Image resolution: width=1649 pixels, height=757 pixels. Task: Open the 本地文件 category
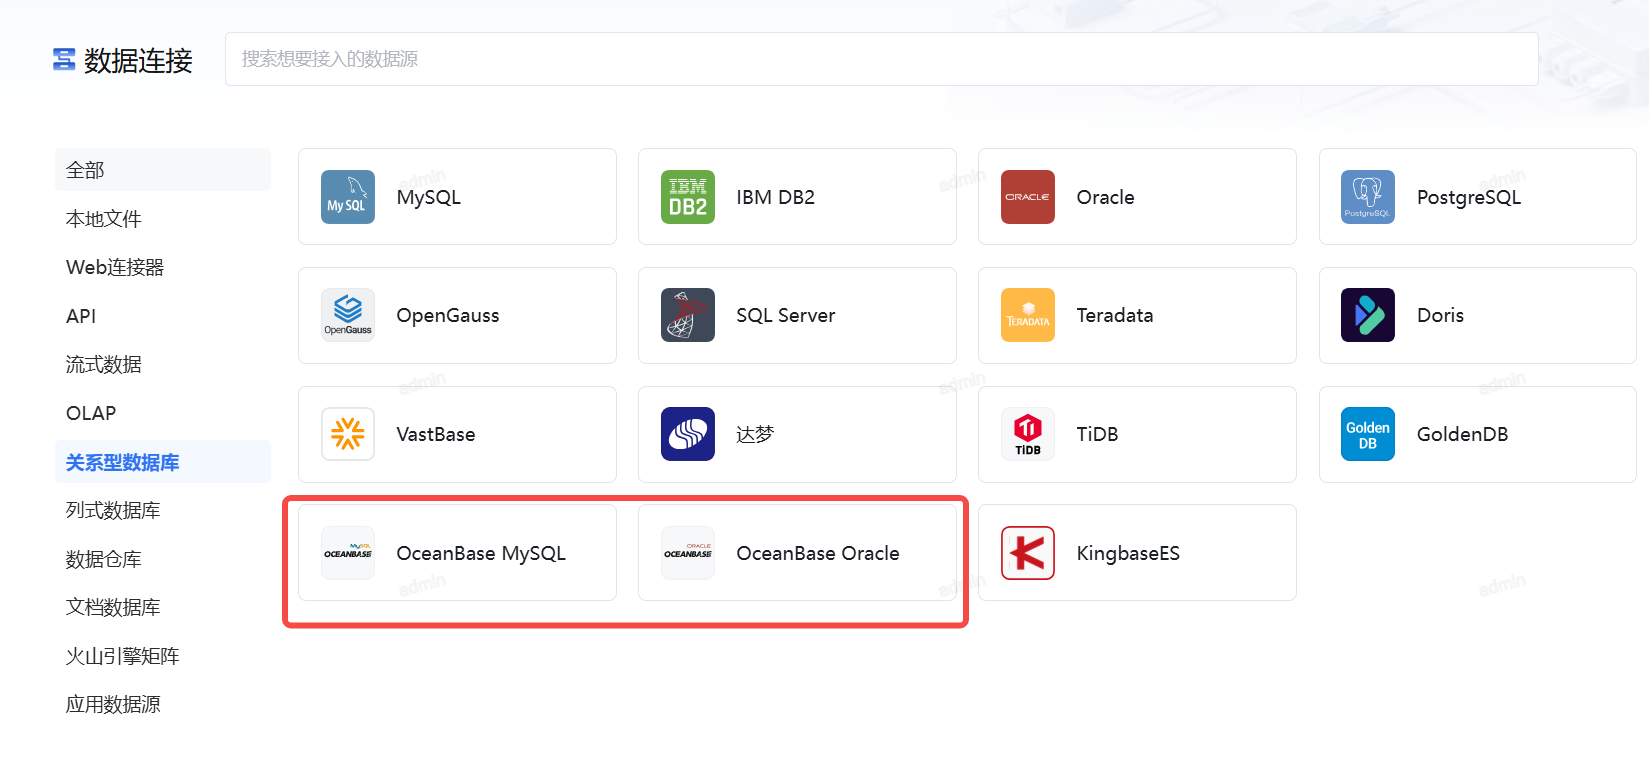click(x=163, y=219)
